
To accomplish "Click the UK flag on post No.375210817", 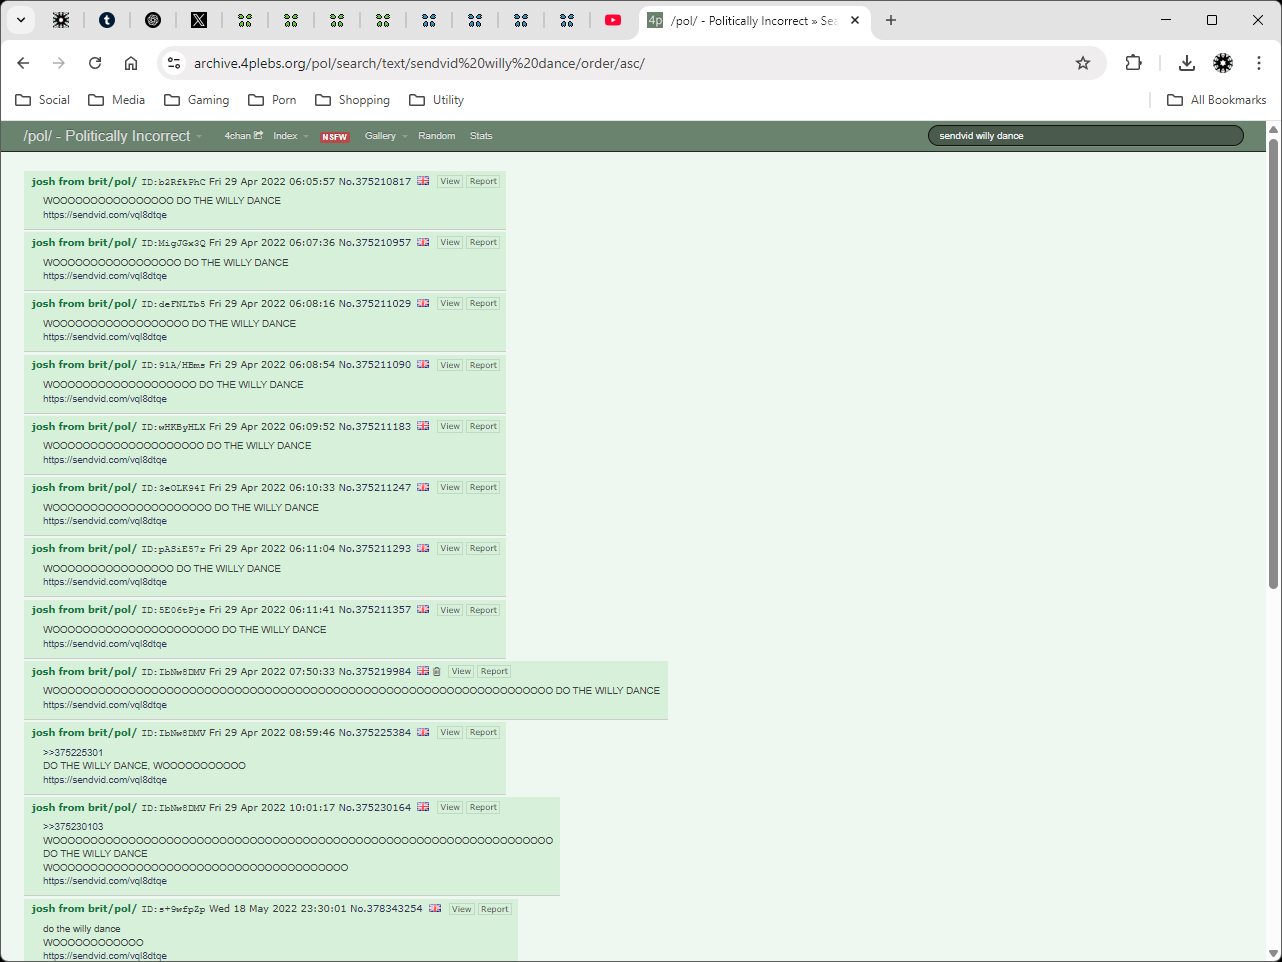I will (423, 181).
